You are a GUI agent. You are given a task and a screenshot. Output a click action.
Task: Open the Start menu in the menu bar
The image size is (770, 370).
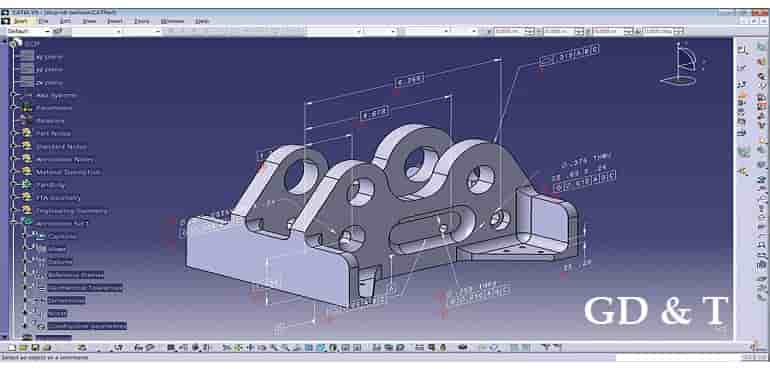(x=21, y=21)
